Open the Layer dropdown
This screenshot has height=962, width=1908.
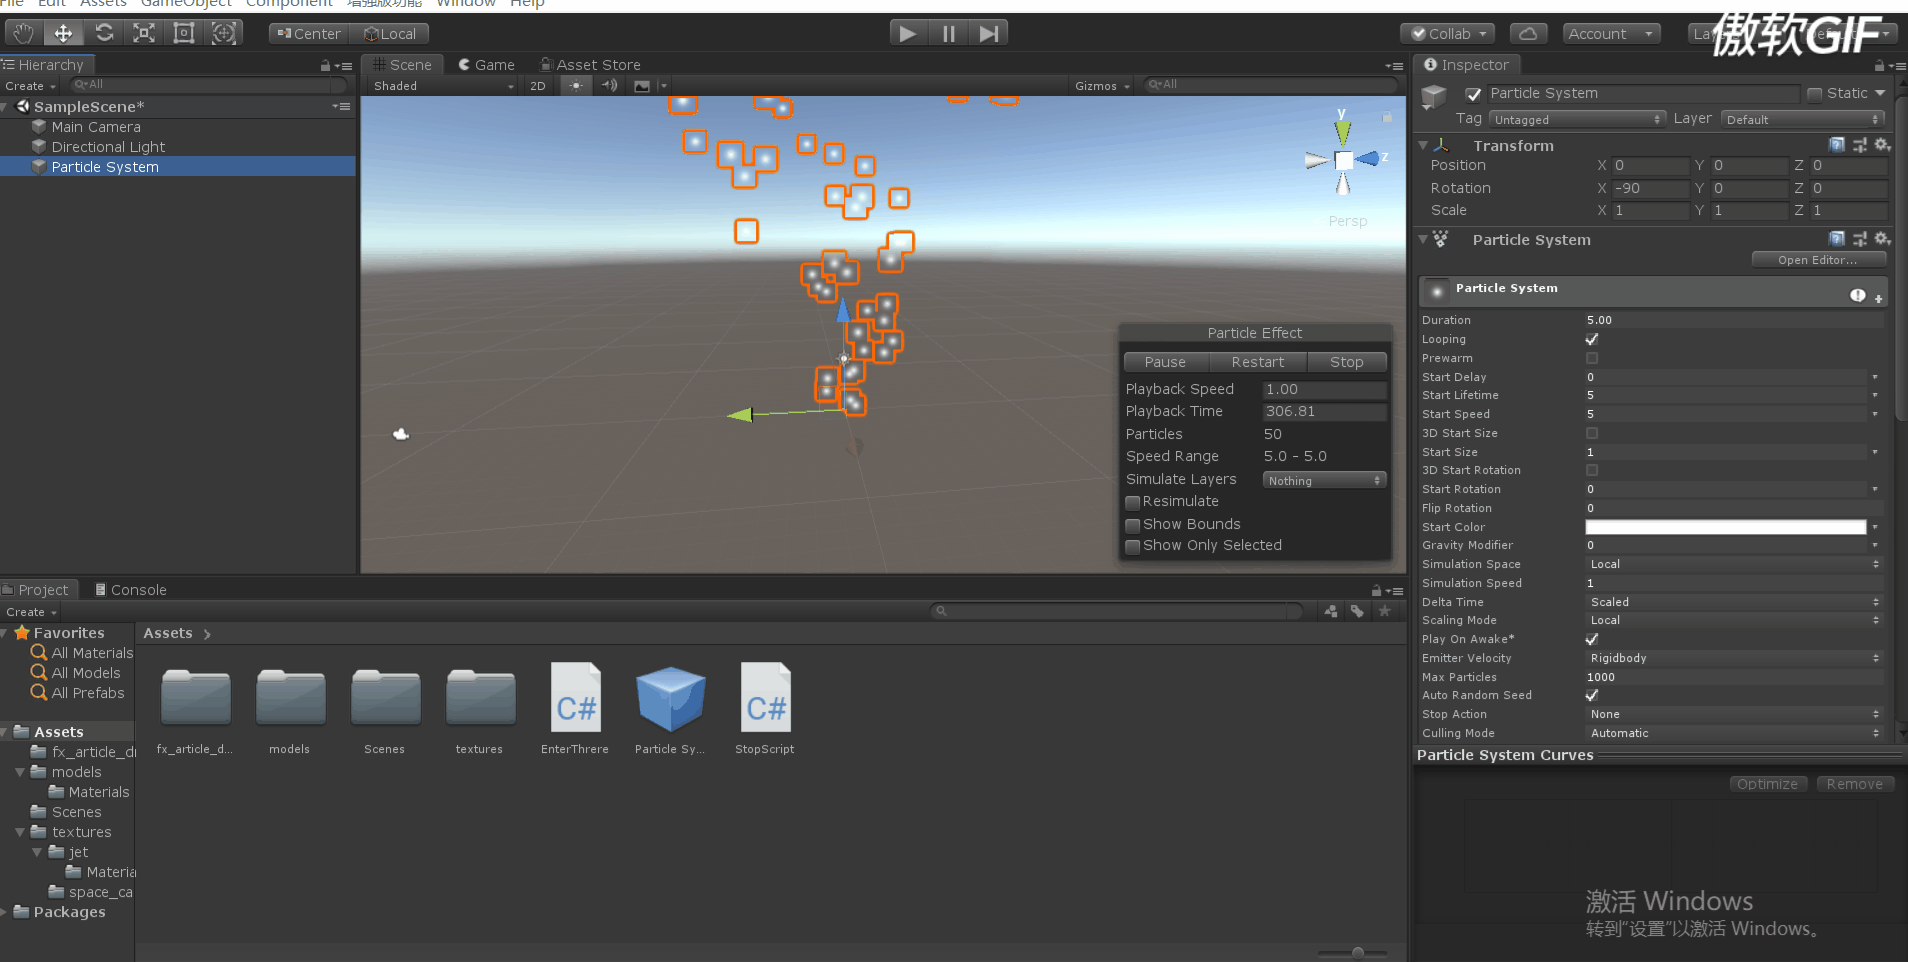tap(1804, 119)
